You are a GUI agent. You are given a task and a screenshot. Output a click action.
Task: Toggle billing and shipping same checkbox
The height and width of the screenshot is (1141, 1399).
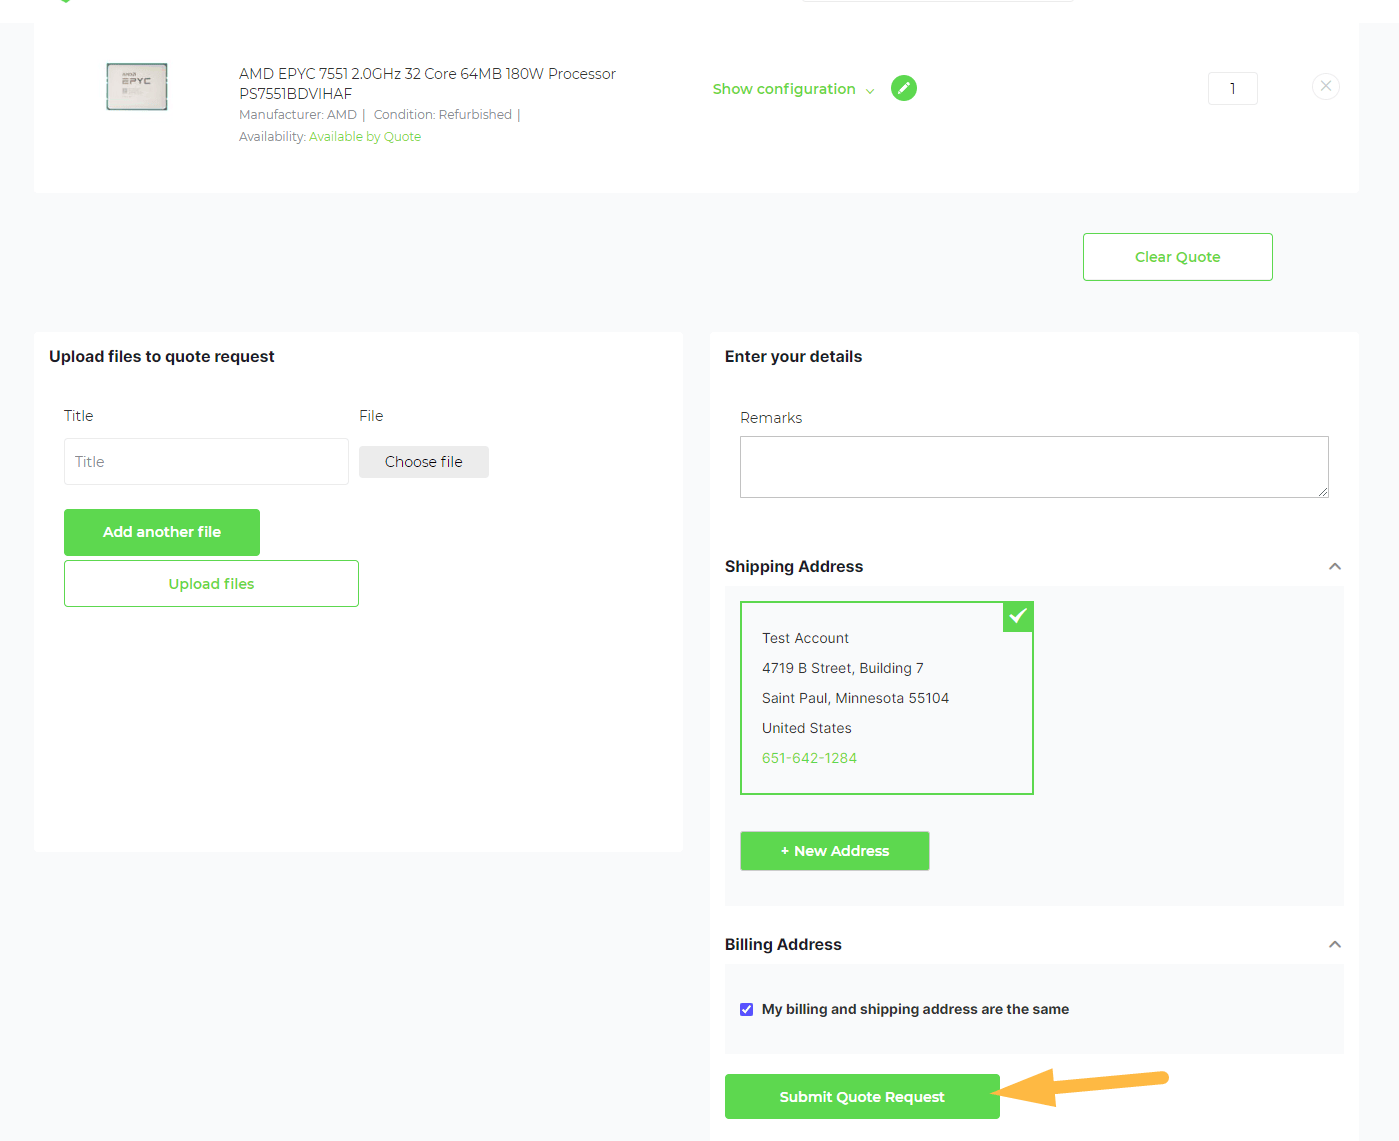(x=746, y=1009)
